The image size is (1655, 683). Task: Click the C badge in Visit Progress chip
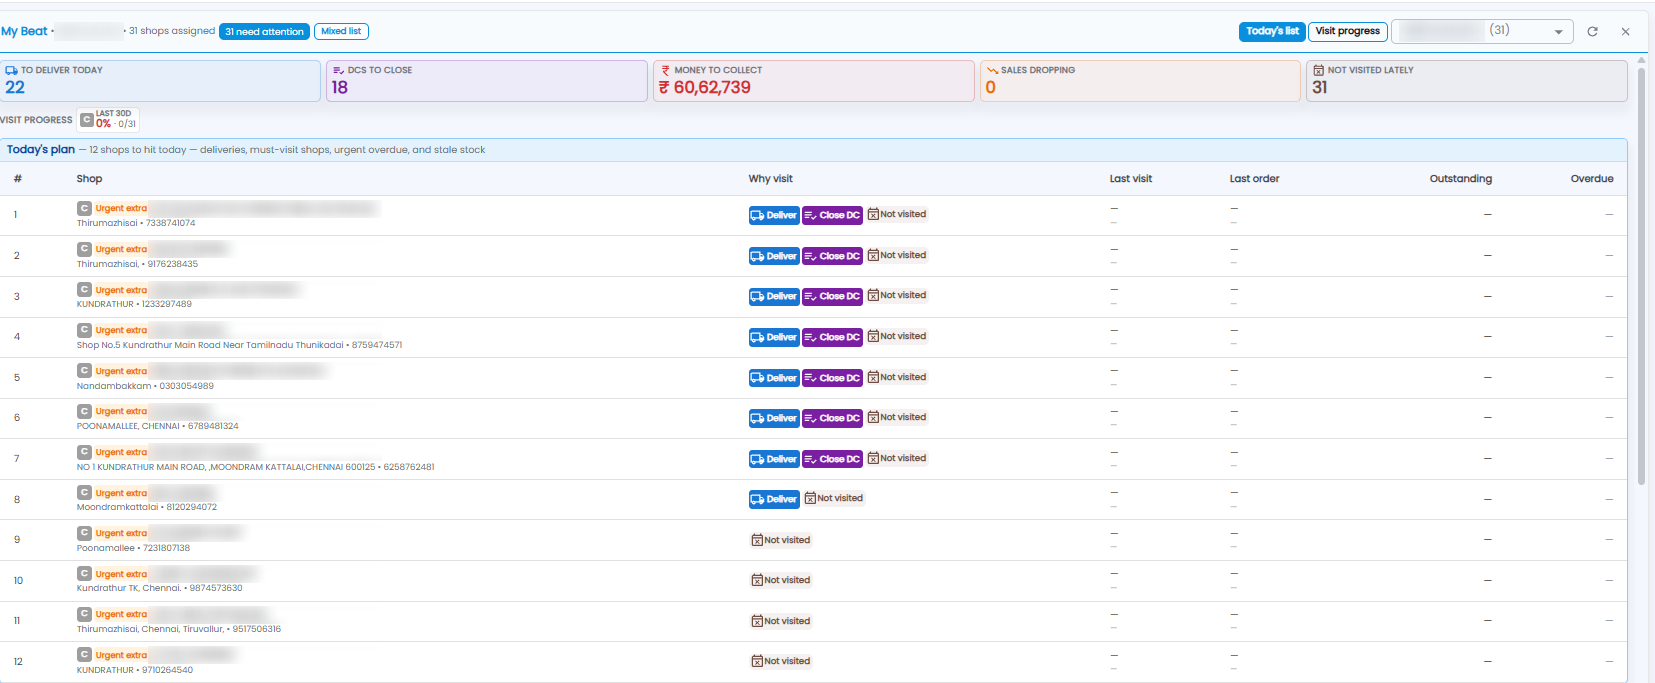pyautogui.click(x=87, y=120)
